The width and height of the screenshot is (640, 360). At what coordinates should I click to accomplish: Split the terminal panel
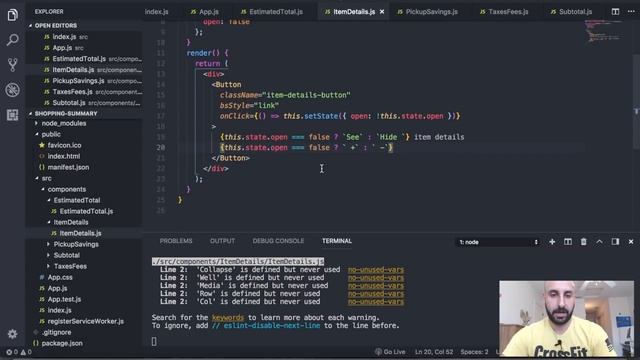pyautogui.click(x=568, y=242)
